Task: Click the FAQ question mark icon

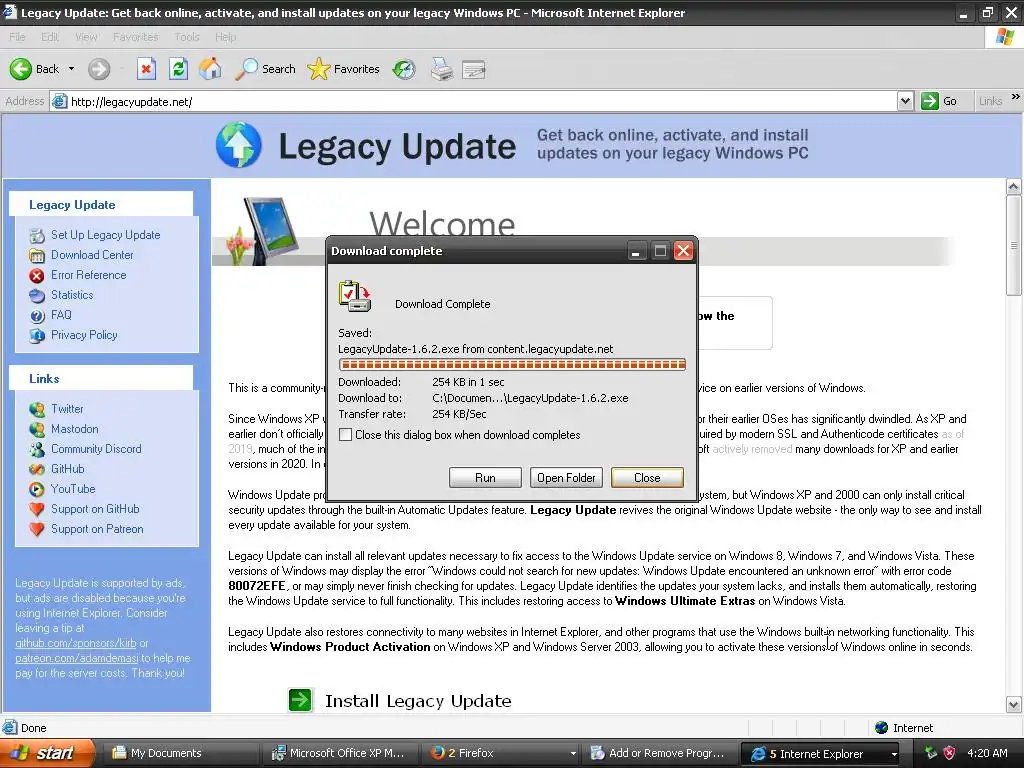Action: point(37,315)
